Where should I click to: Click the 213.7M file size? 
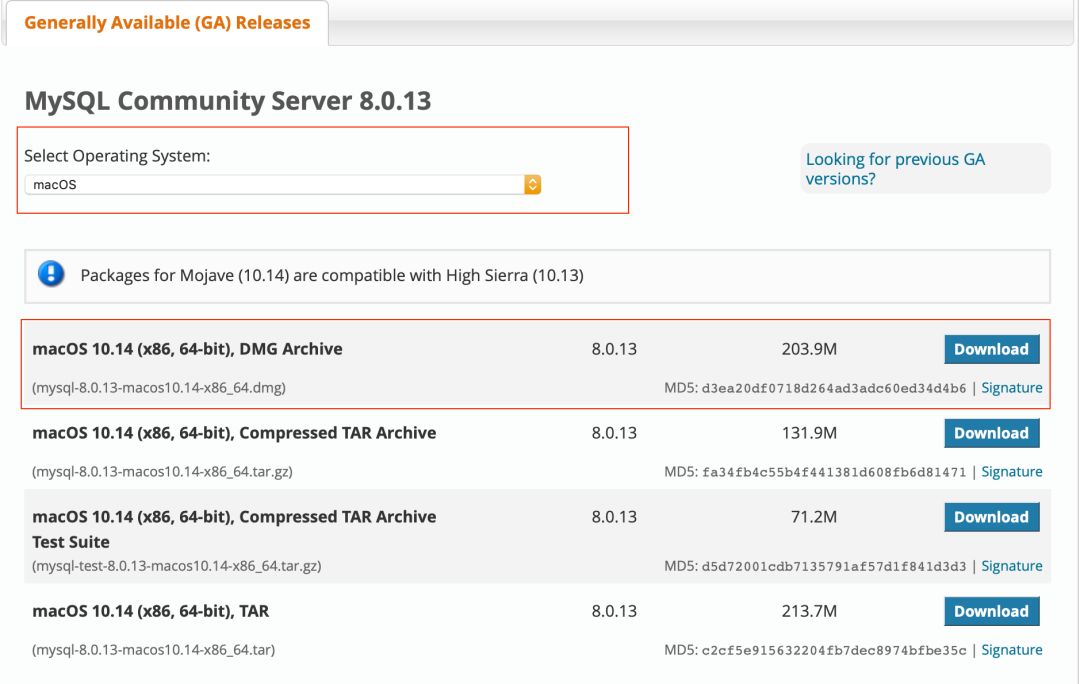point(809,611)
